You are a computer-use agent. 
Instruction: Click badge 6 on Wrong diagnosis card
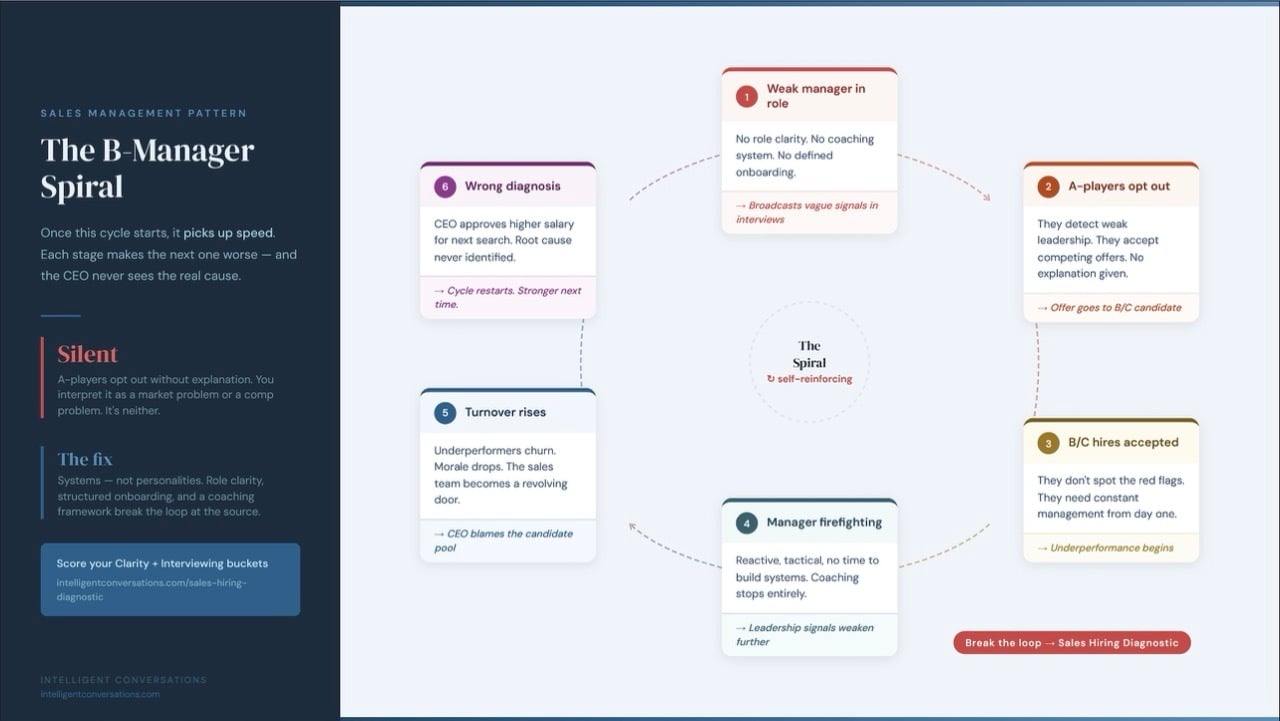point(444,186)
